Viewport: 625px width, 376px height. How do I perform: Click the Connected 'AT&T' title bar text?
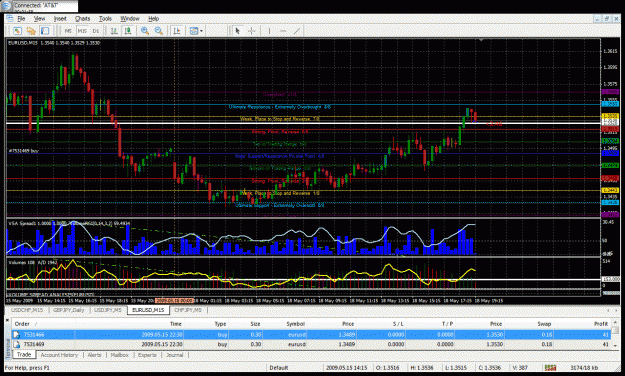pos(36,6)
